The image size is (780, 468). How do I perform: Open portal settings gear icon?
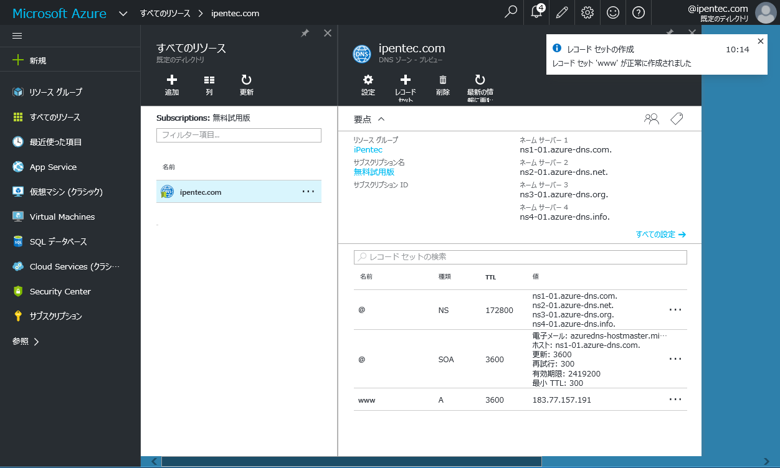click(587, 12)
